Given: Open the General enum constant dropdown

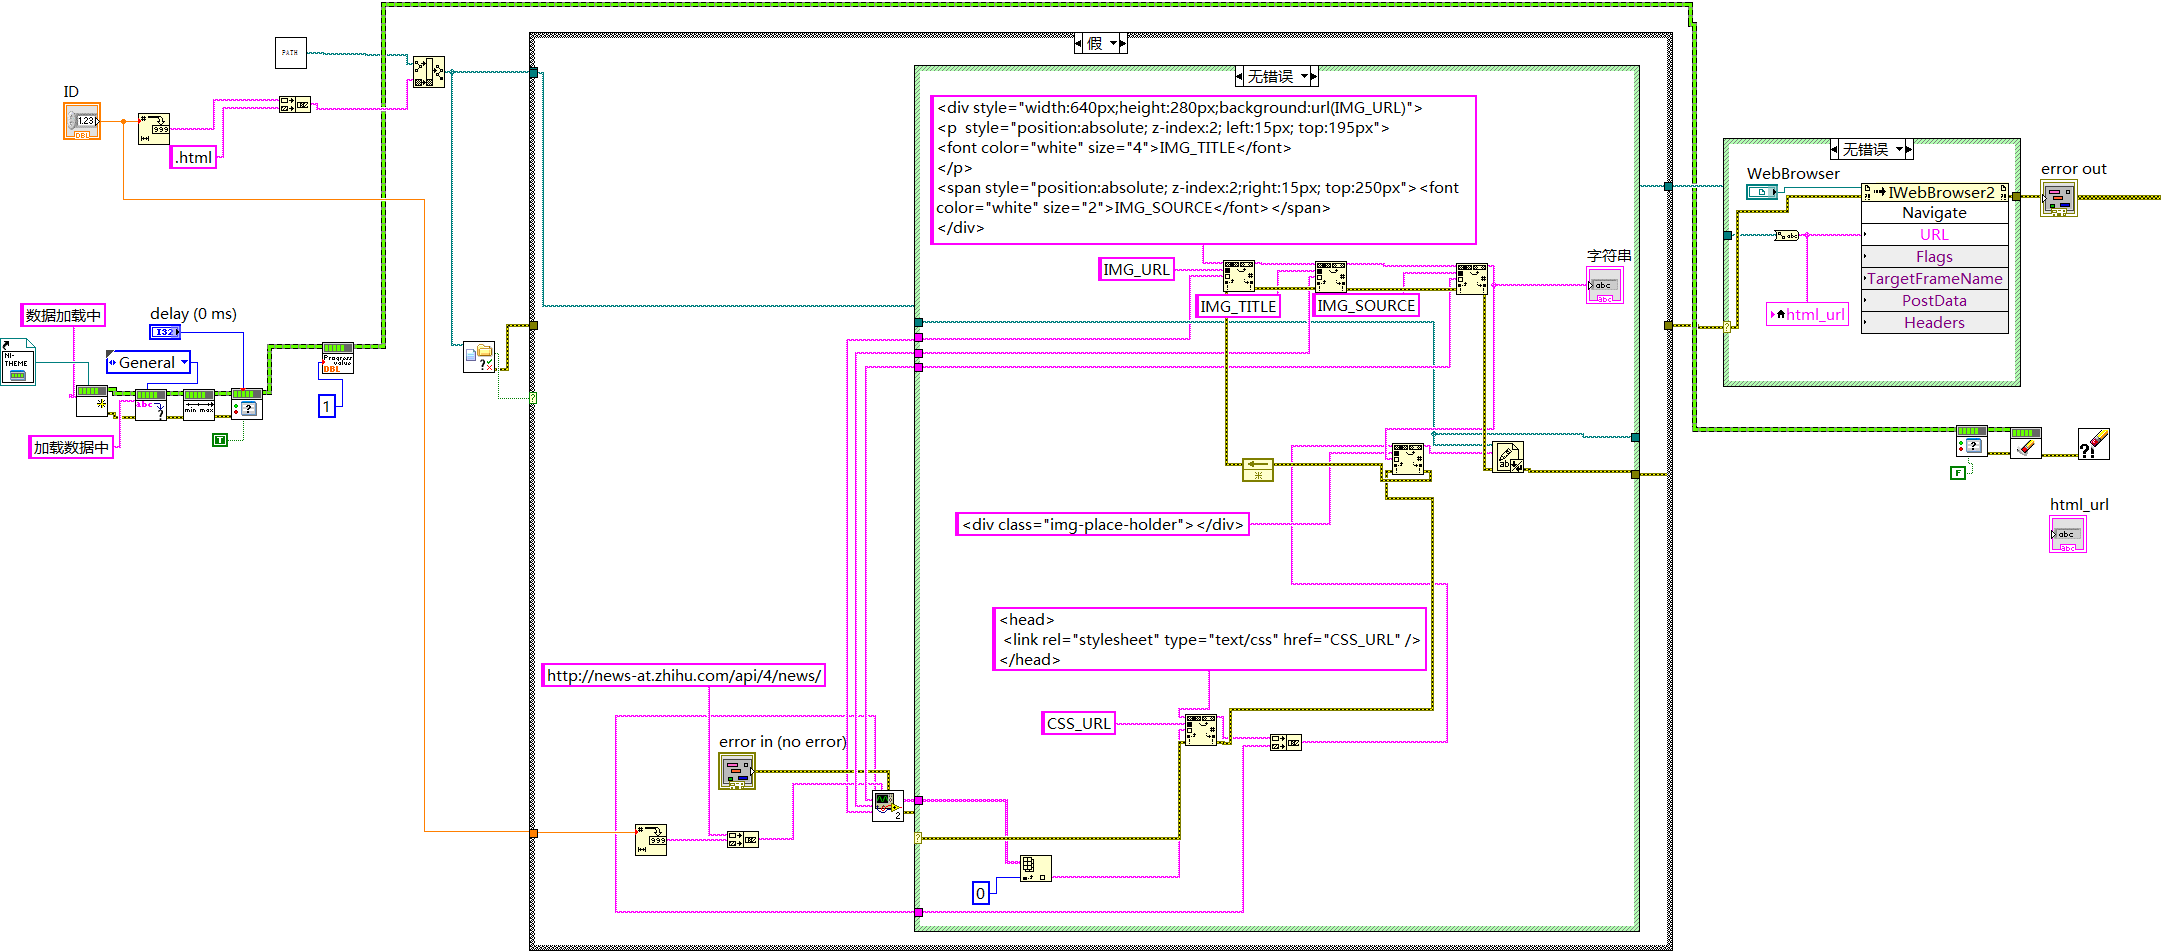Looking at the screenshot, I should [185, 362].
